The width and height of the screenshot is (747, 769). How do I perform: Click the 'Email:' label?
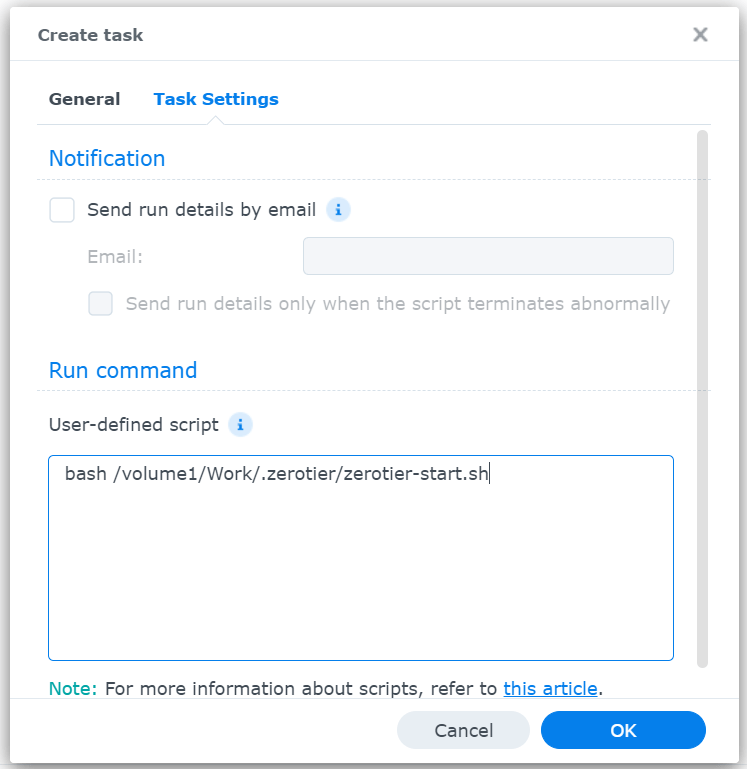pyautogui.click(x=115, y=256)
